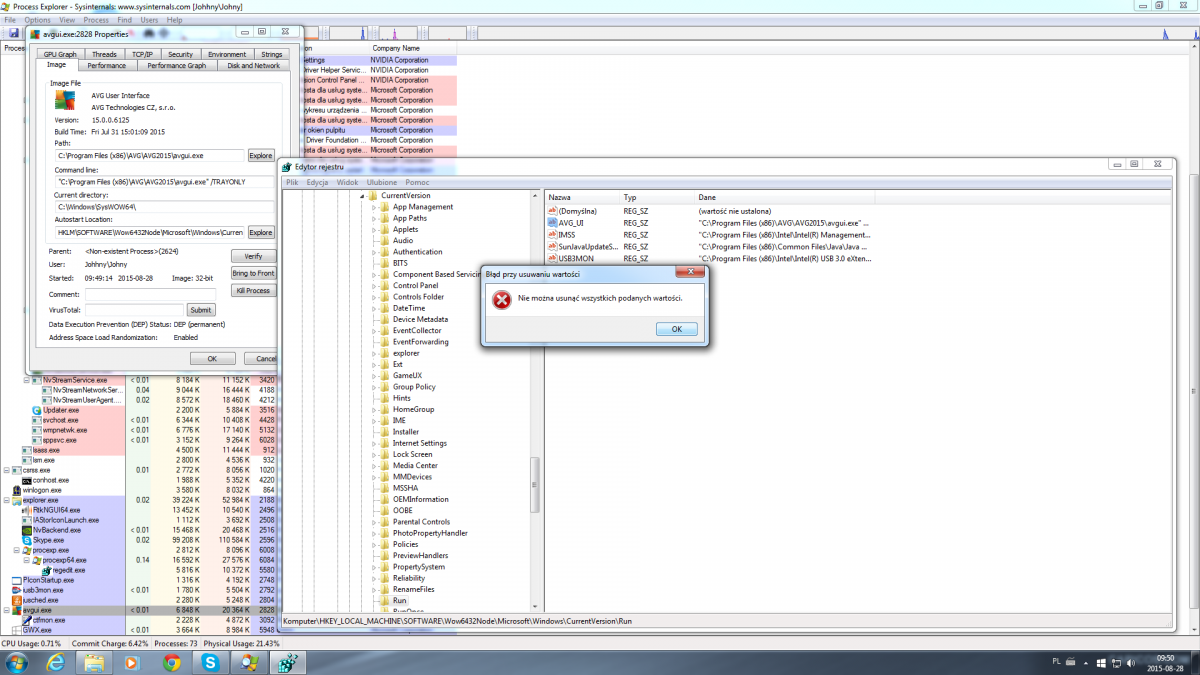The height and width of the screenshot is (675, 1200).
Task: Click the AVG_UI string value icon
Action: tap(552, 223)
